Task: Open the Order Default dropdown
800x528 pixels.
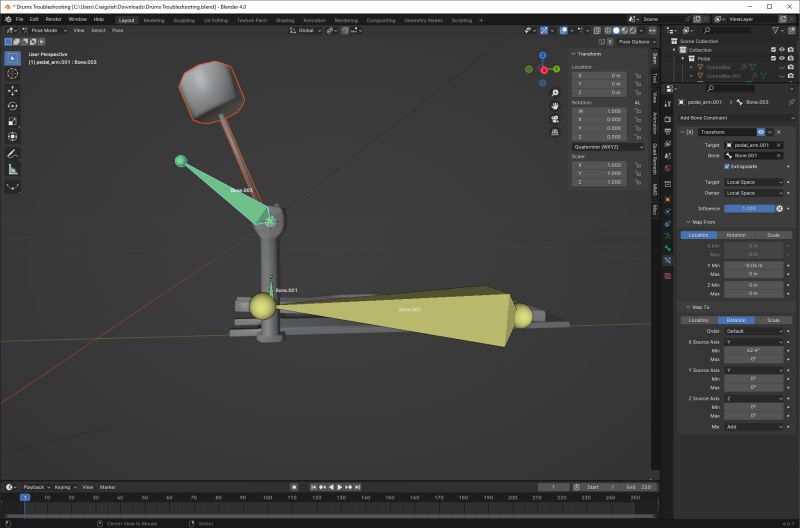Action: (x=754, y=331)
